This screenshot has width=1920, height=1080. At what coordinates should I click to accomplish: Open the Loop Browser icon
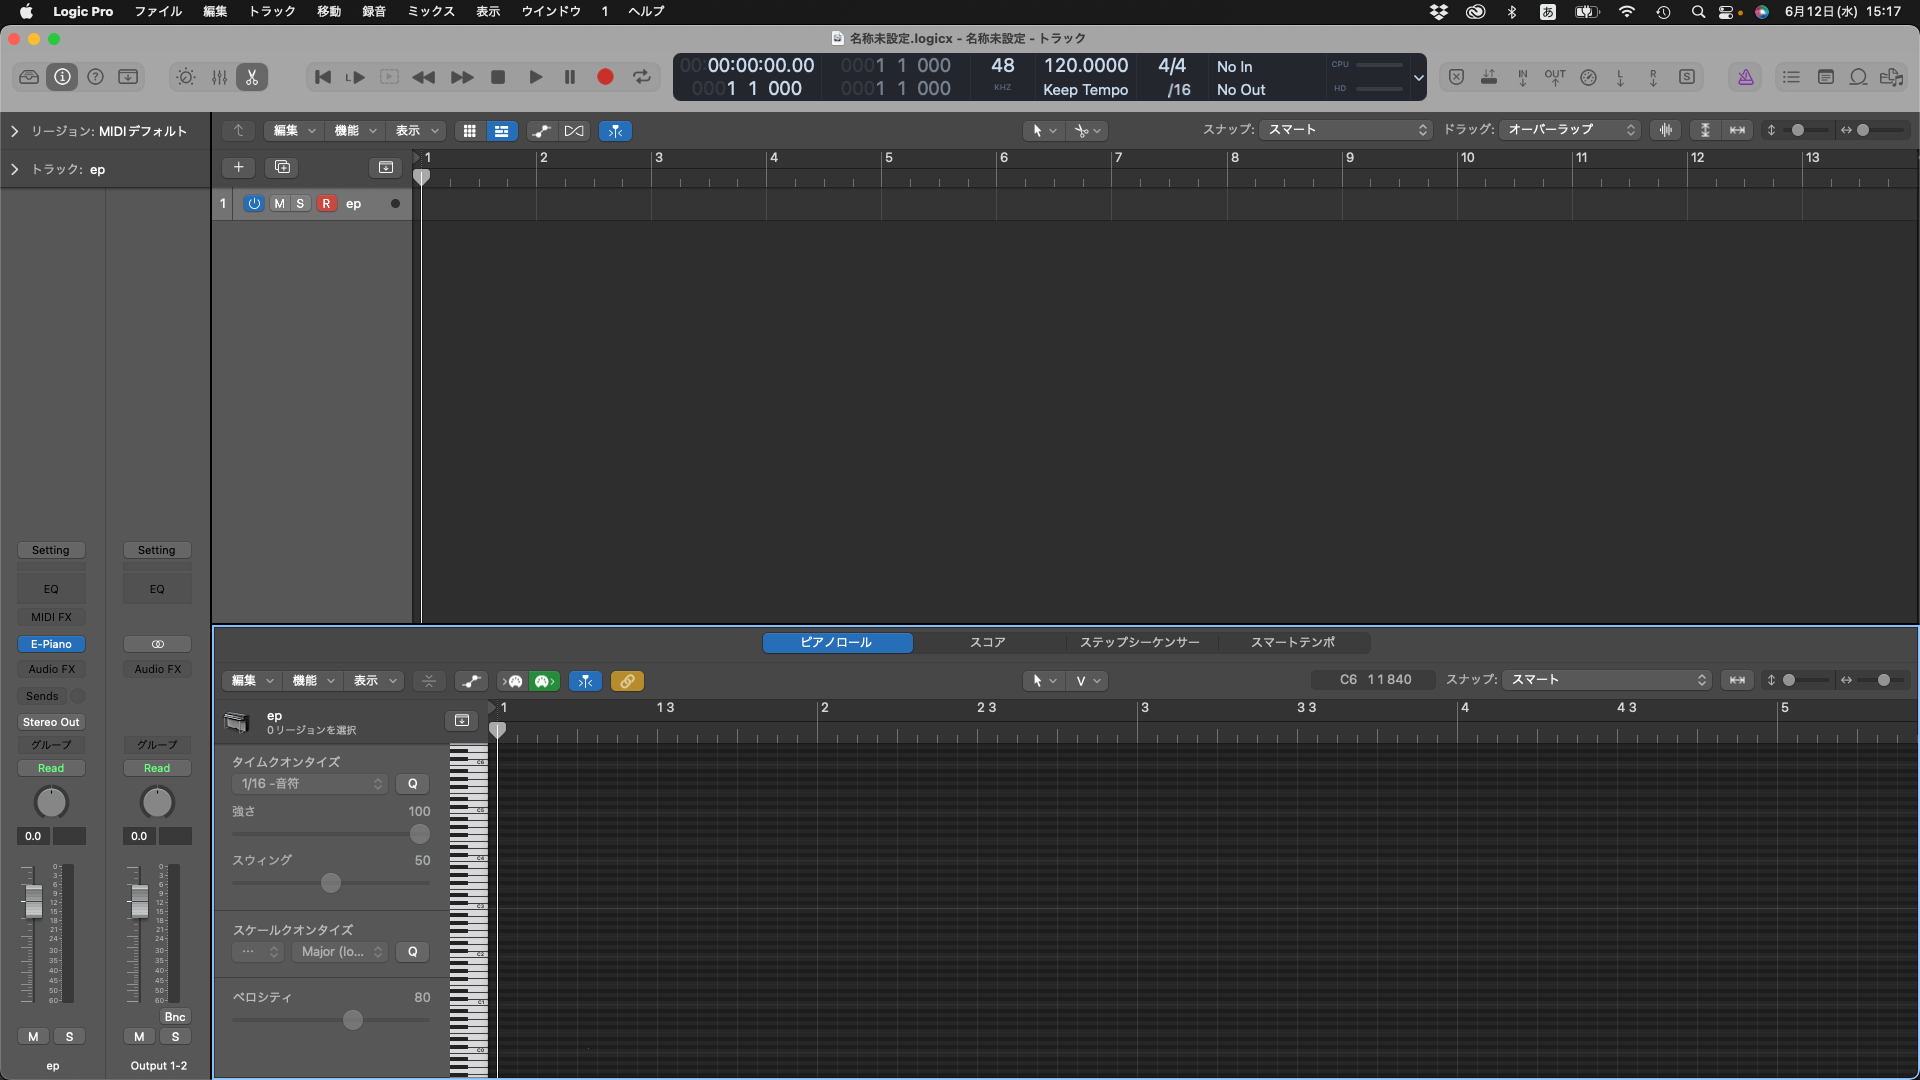[1858, 77]
